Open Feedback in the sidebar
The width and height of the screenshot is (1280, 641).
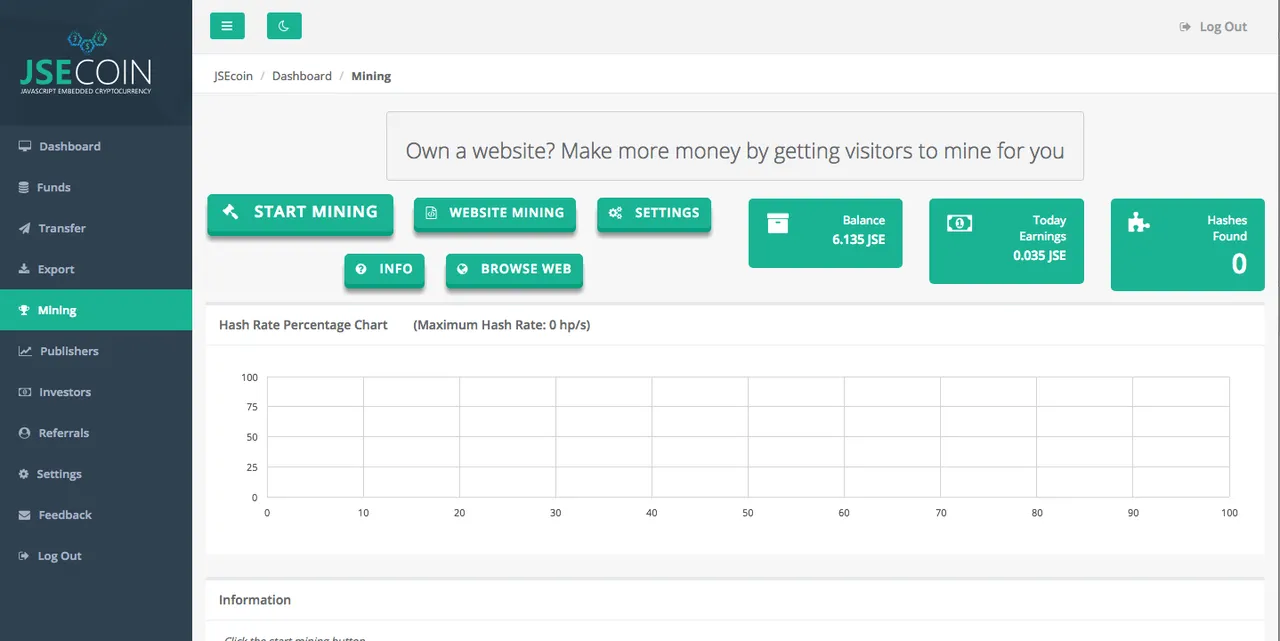[x=96, y=515]
